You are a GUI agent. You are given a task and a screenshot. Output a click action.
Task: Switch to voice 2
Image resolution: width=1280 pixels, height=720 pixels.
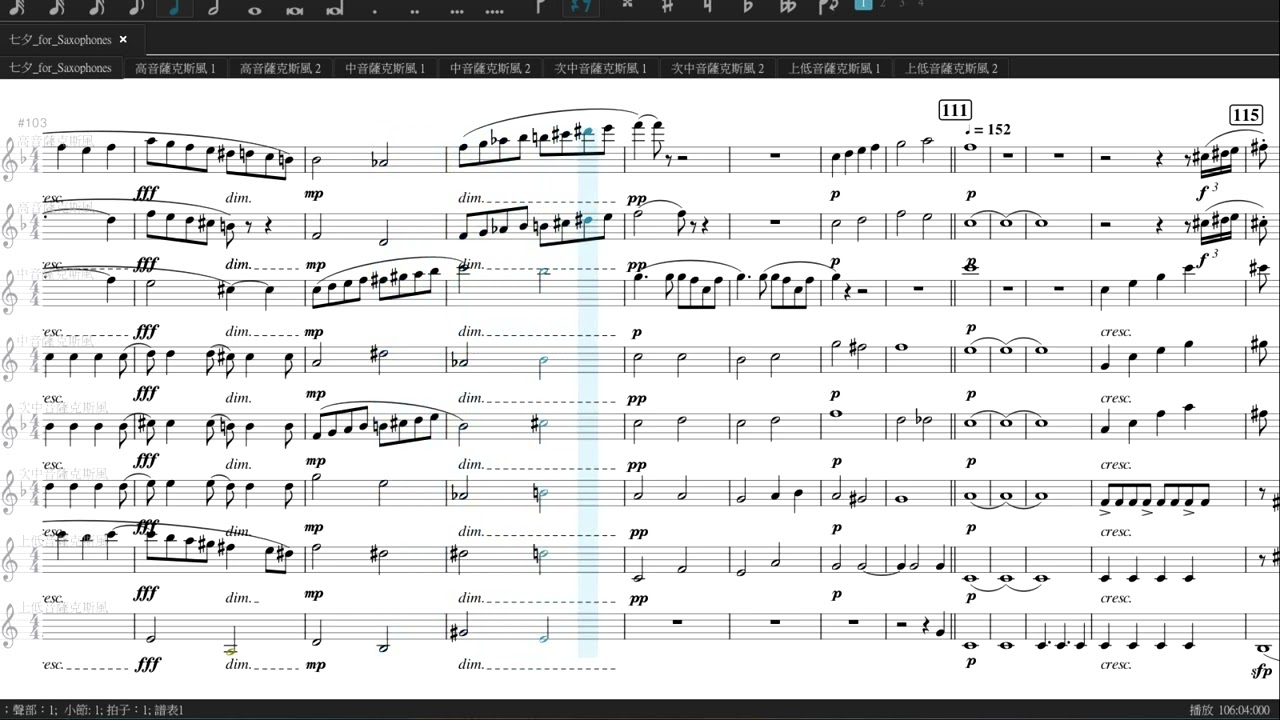(882, 4)
